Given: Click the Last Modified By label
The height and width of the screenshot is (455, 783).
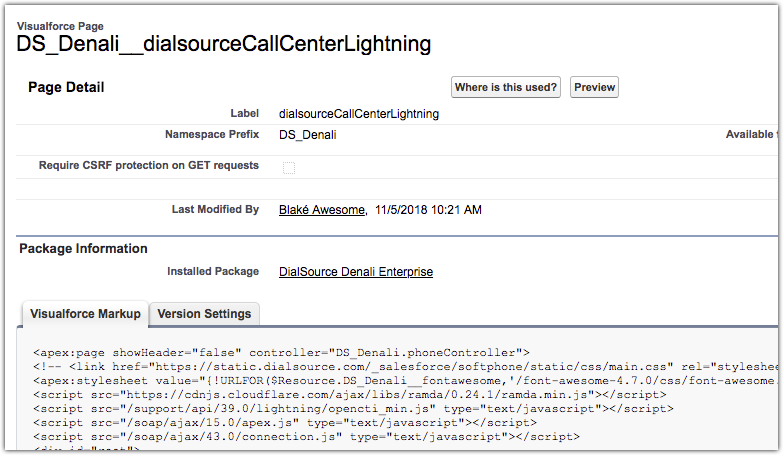Looking at the screenshot, I should (x=215, y=210).
